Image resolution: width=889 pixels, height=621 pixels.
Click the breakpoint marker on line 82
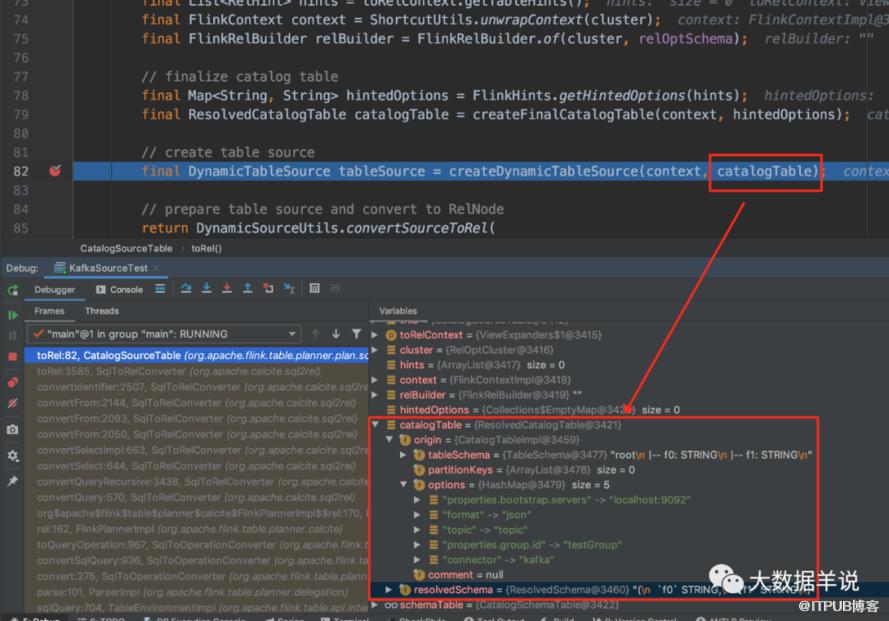coord(55,171)
